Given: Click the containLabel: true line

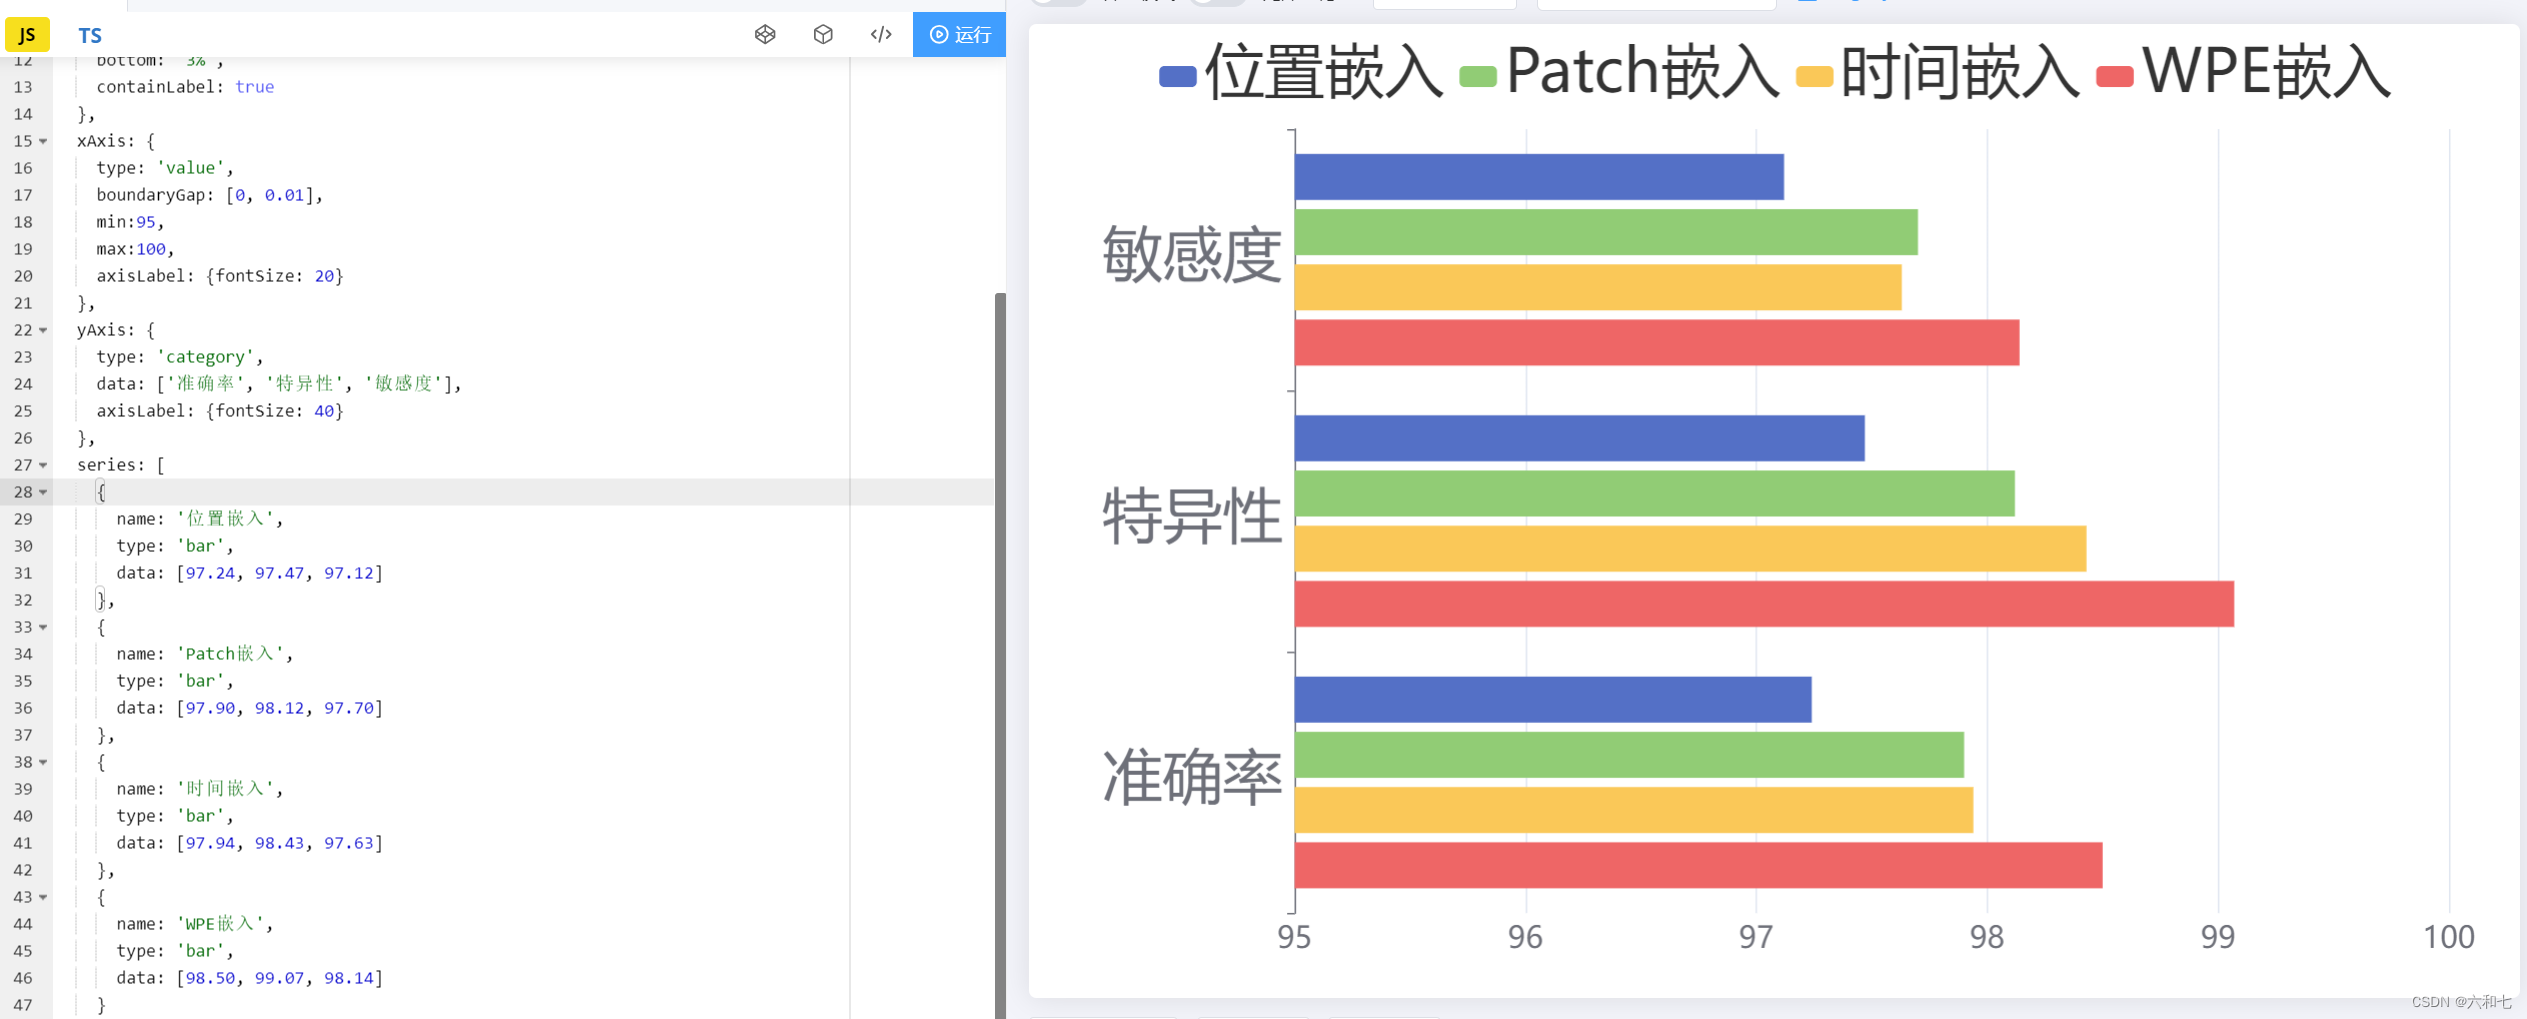Looking at the screenshot, I should tap(185, 87).
